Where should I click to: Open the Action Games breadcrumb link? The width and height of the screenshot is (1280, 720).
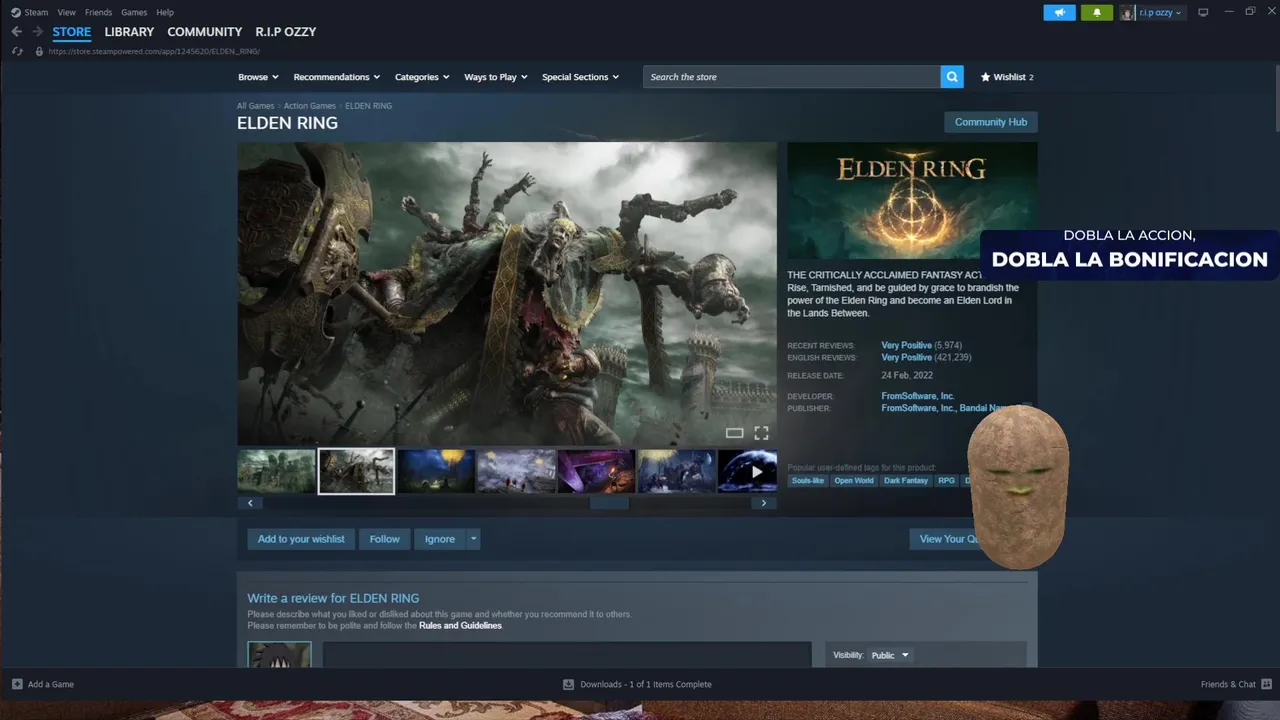(x=309, y=106)
